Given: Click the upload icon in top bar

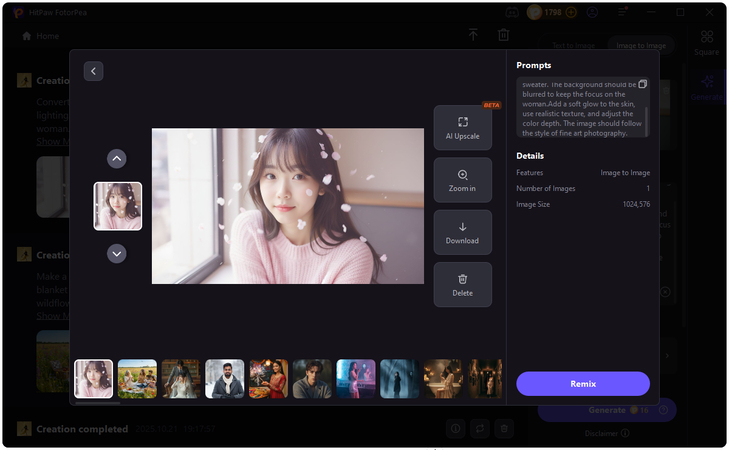Looking at the screenshot, I should point(473,35).
